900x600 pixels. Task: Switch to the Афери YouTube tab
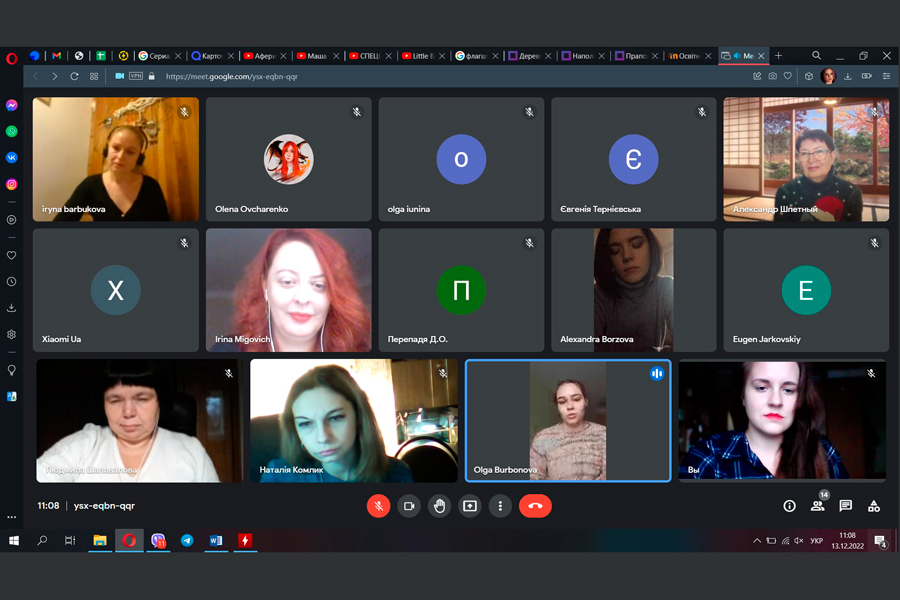265,56
